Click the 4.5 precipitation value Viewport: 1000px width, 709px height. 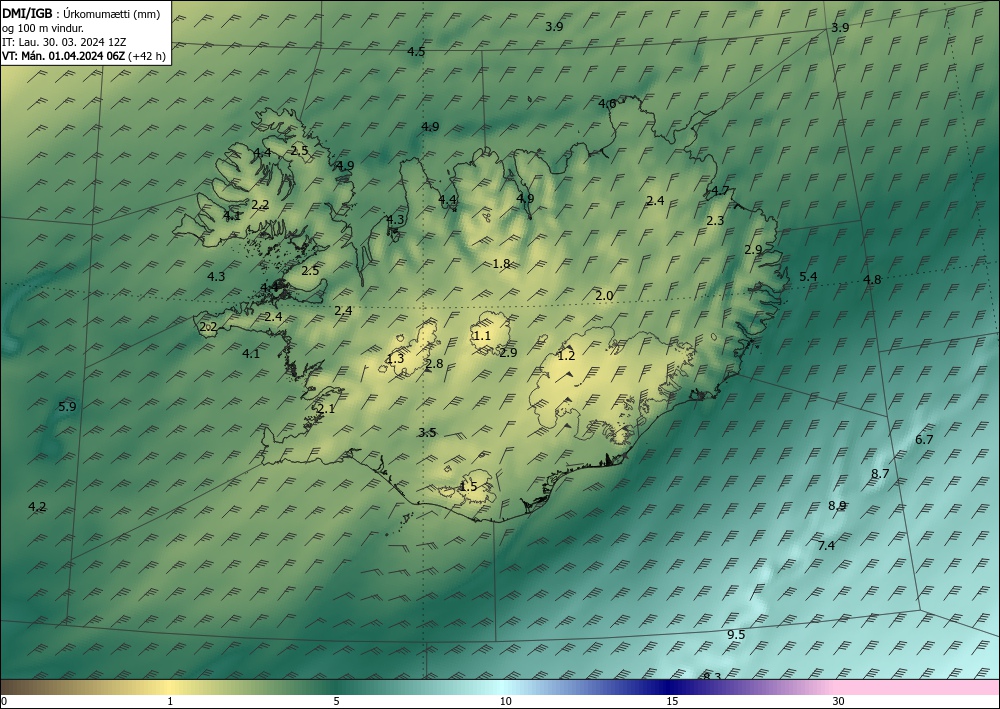tap(416, 52)
